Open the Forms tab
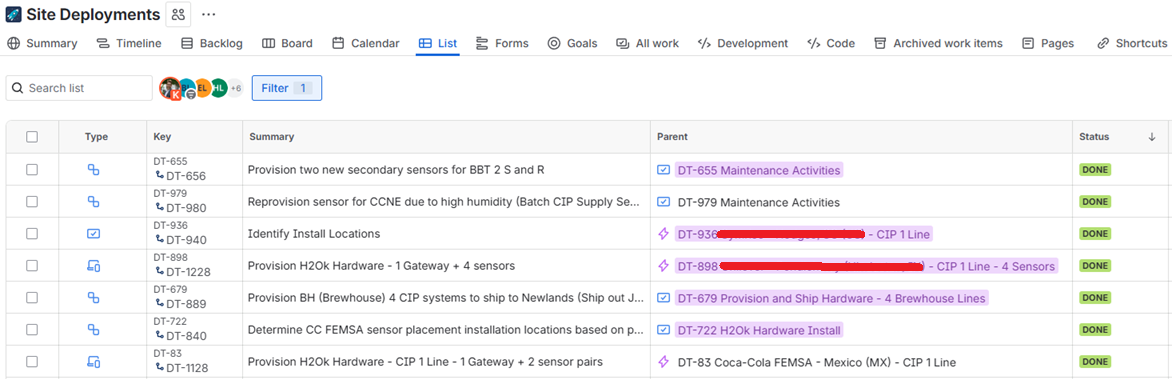Screen dimensions: 1173x379 point(502,43)
